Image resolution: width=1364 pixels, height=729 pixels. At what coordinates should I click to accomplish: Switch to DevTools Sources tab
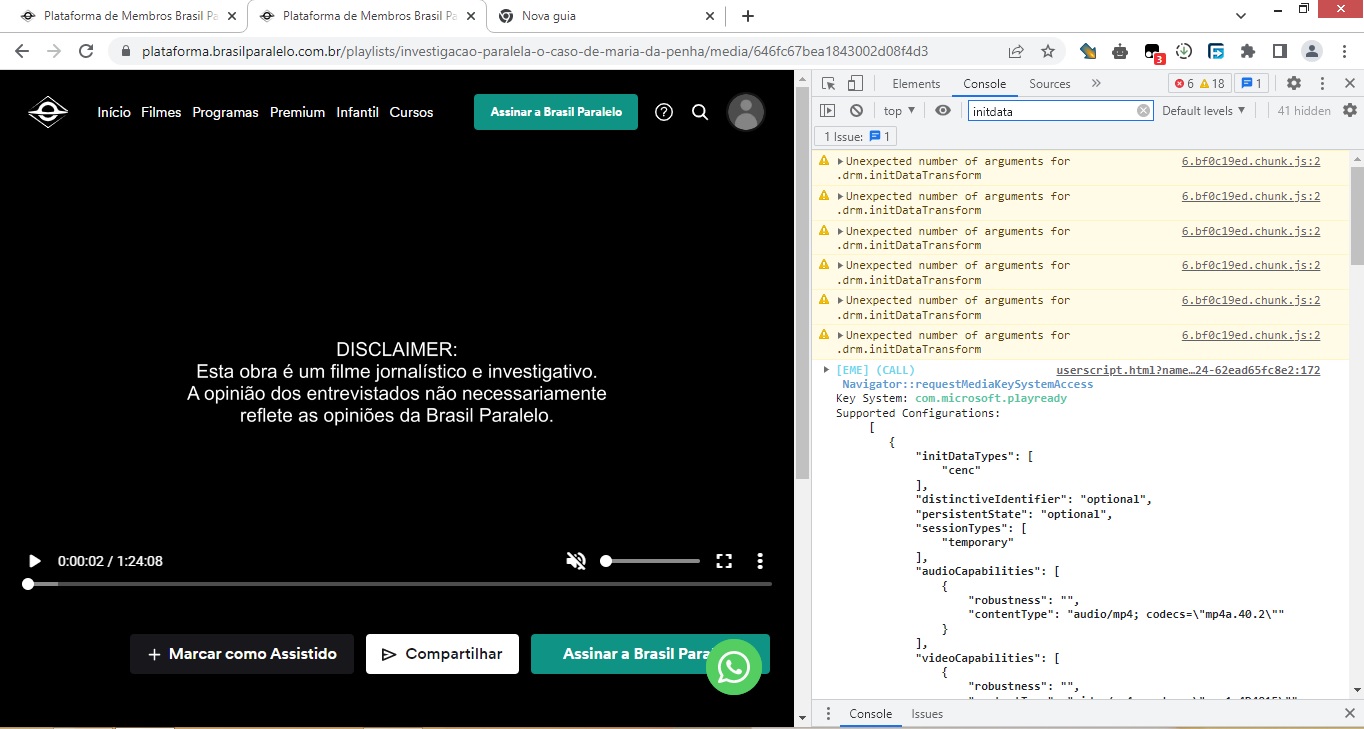point(1050,84)
